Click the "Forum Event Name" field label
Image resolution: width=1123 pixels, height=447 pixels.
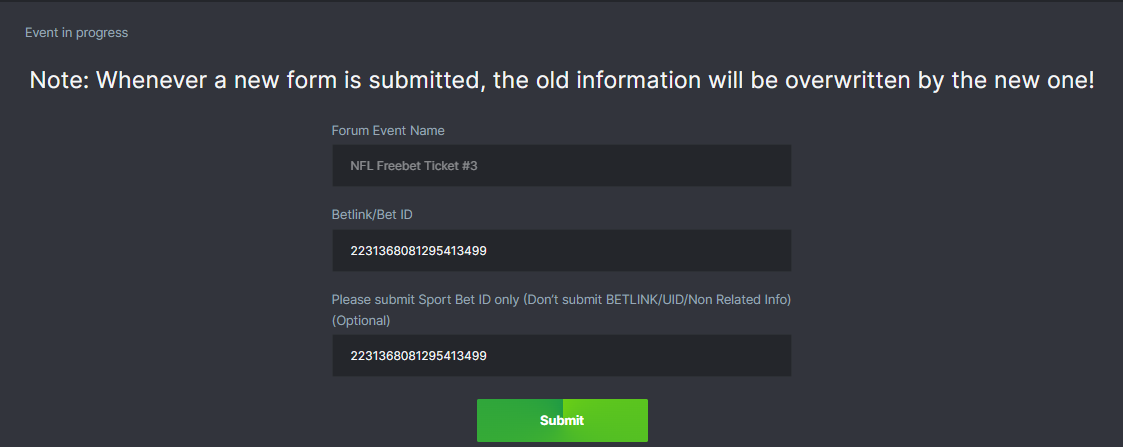[388, 131]
